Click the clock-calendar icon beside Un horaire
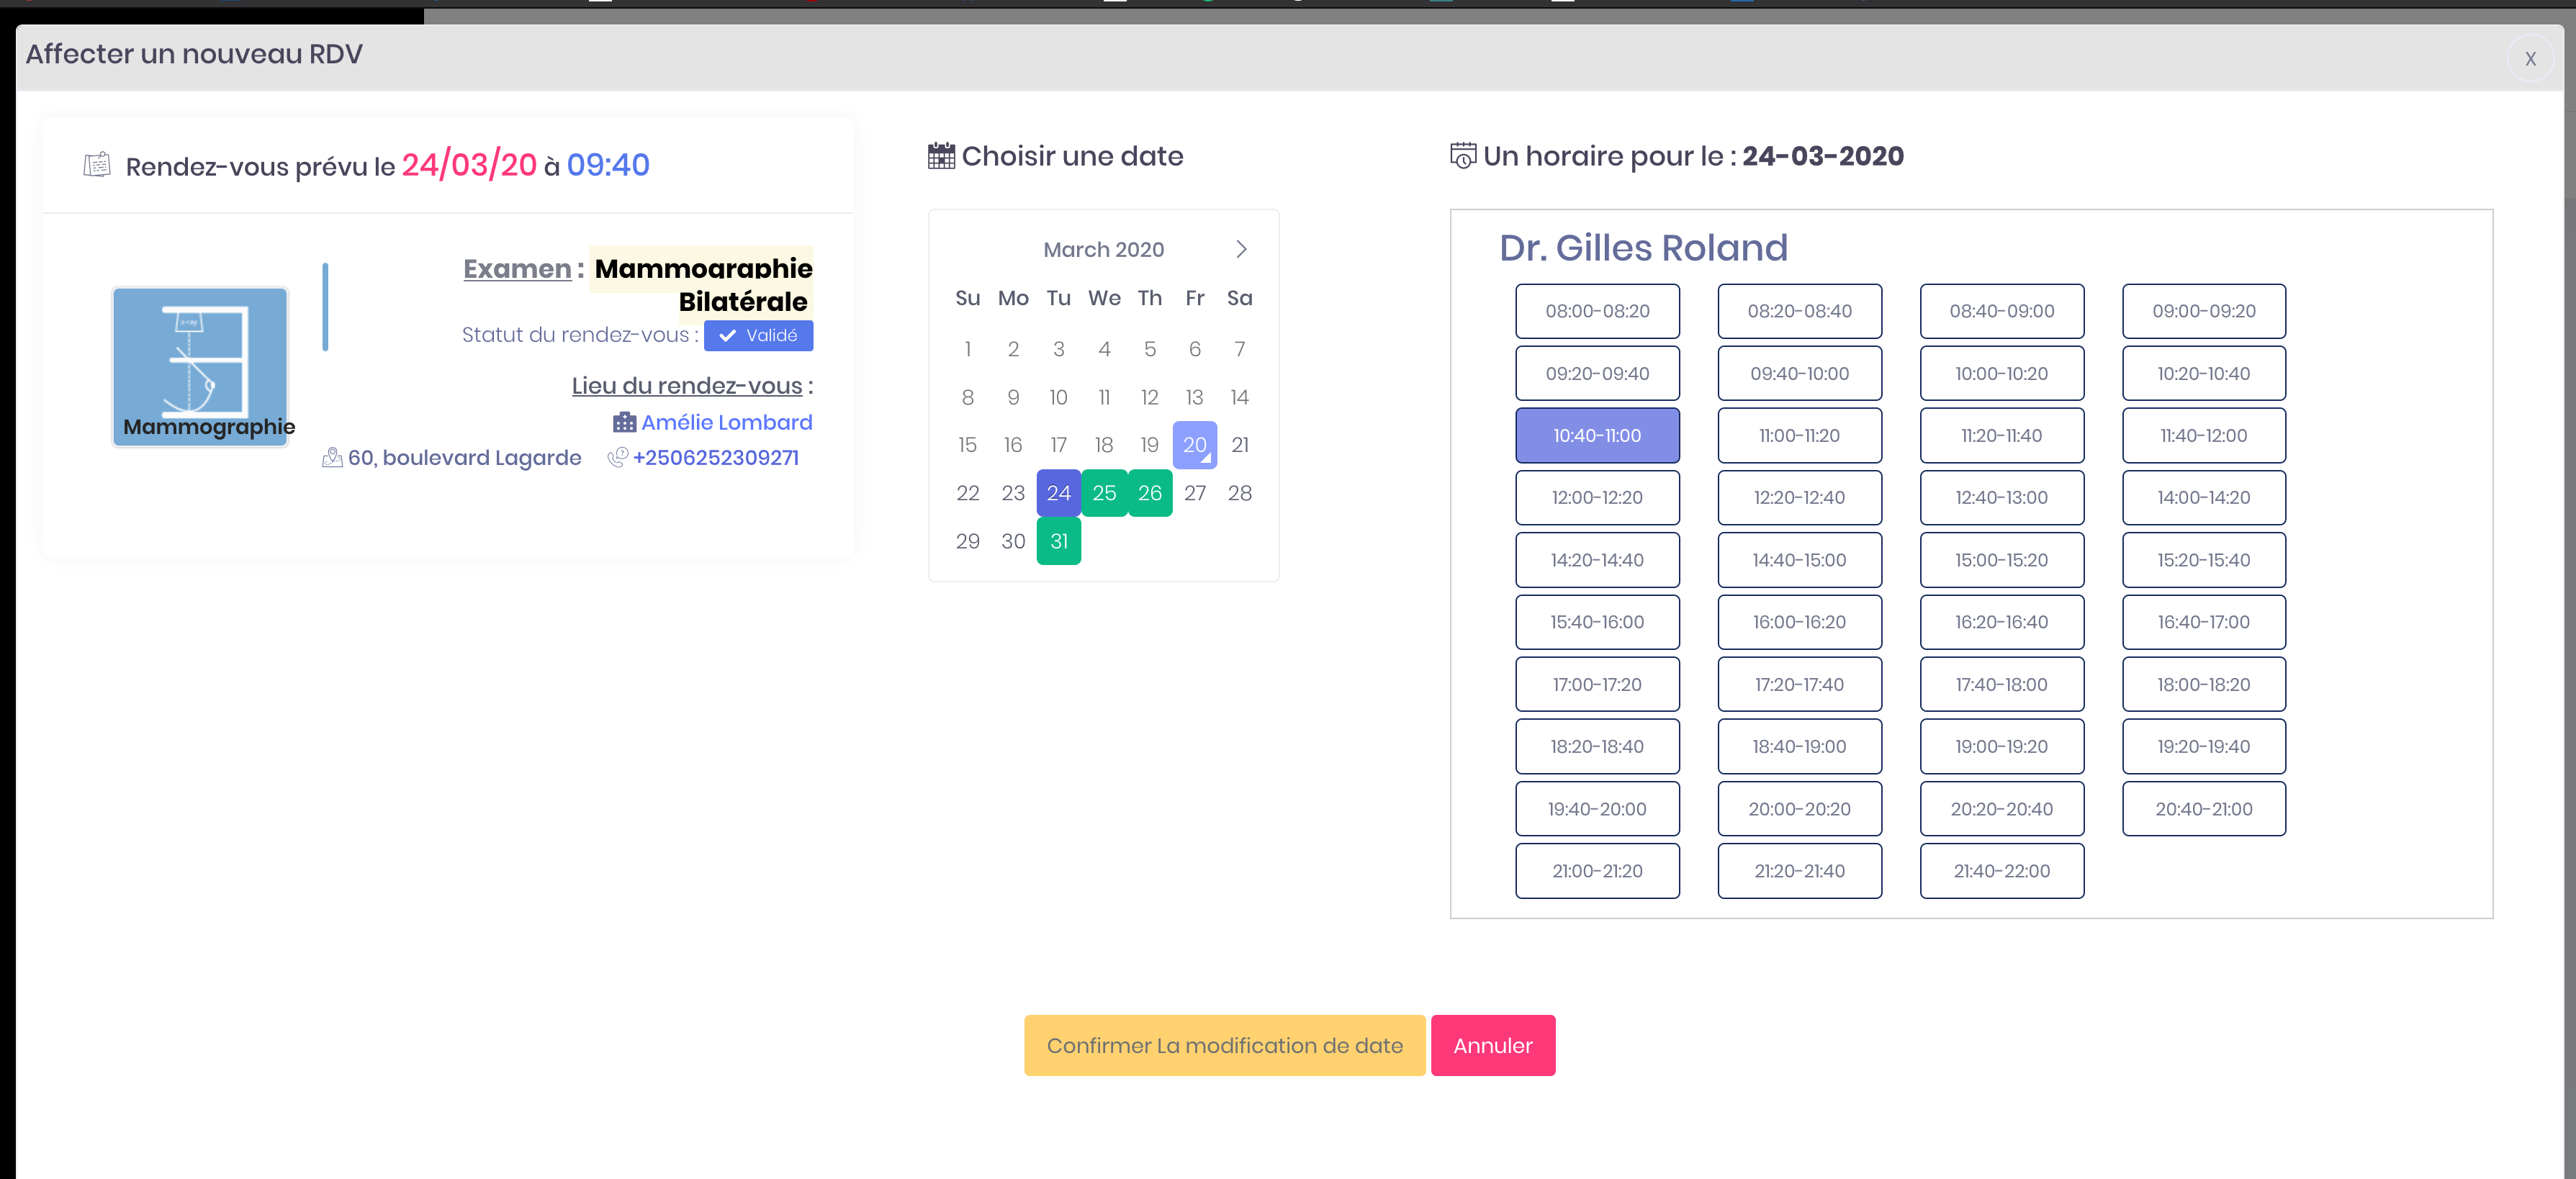This screenshot has width=2576, height=1179. pyautogui.click(x=1462, y=156)
